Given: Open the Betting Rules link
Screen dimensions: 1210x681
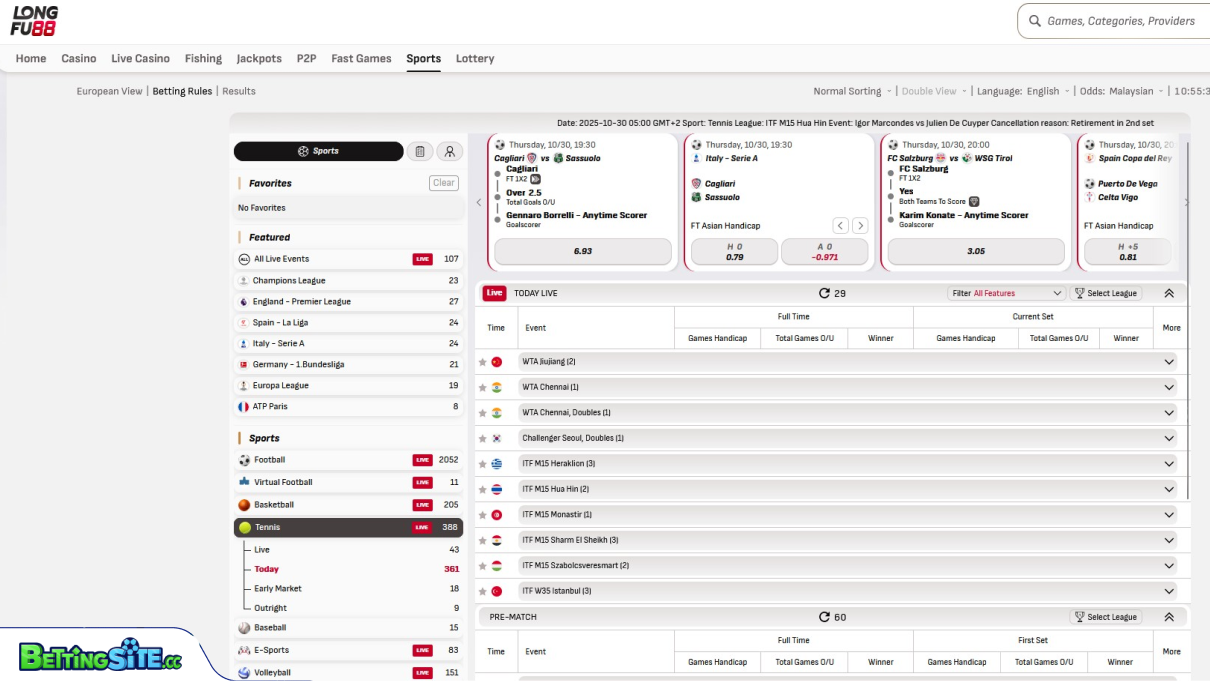Looking at the screenshot, I should (182, 91).
